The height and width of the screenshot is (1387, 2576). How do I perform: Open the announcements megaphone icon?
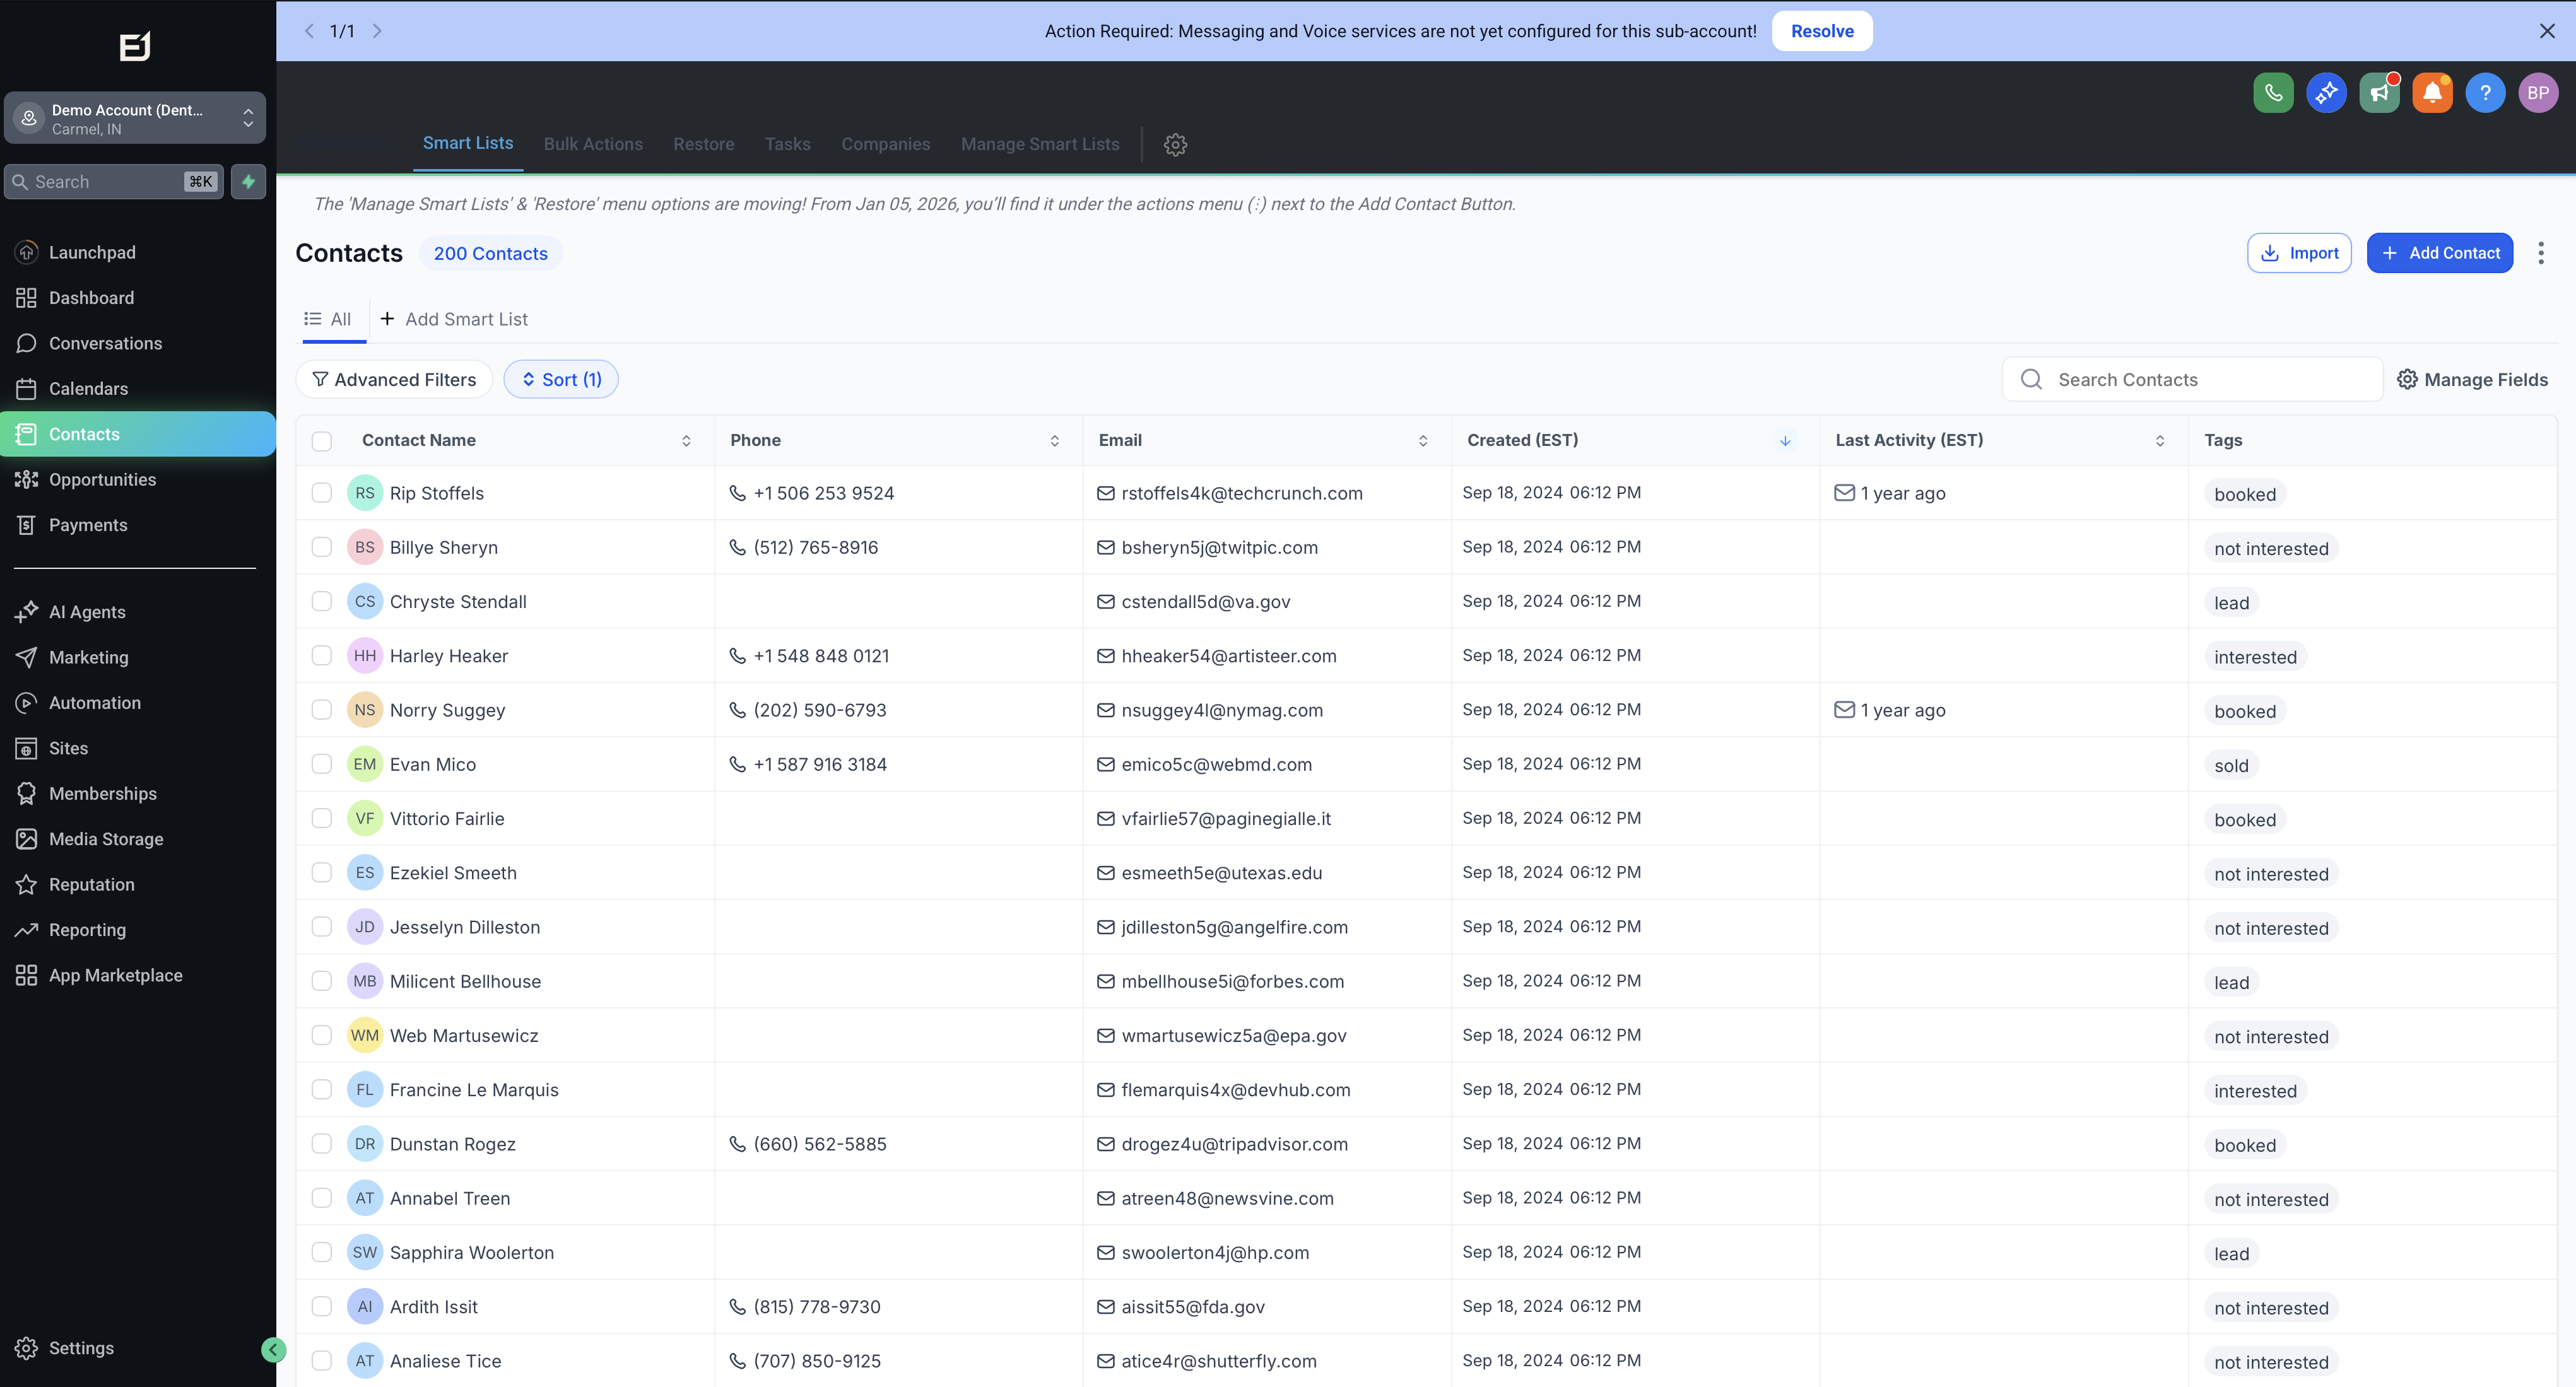pos(2379,92)
